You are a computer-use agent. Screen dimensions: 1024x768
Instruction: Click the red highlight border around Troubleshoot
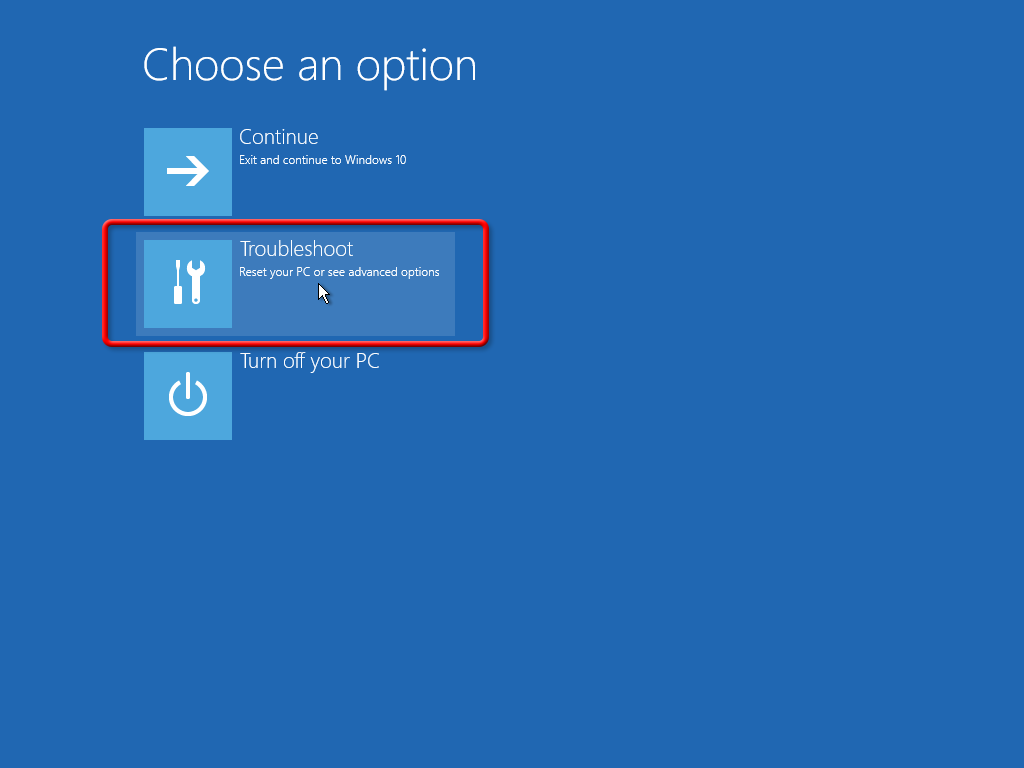tap(295, 223)
